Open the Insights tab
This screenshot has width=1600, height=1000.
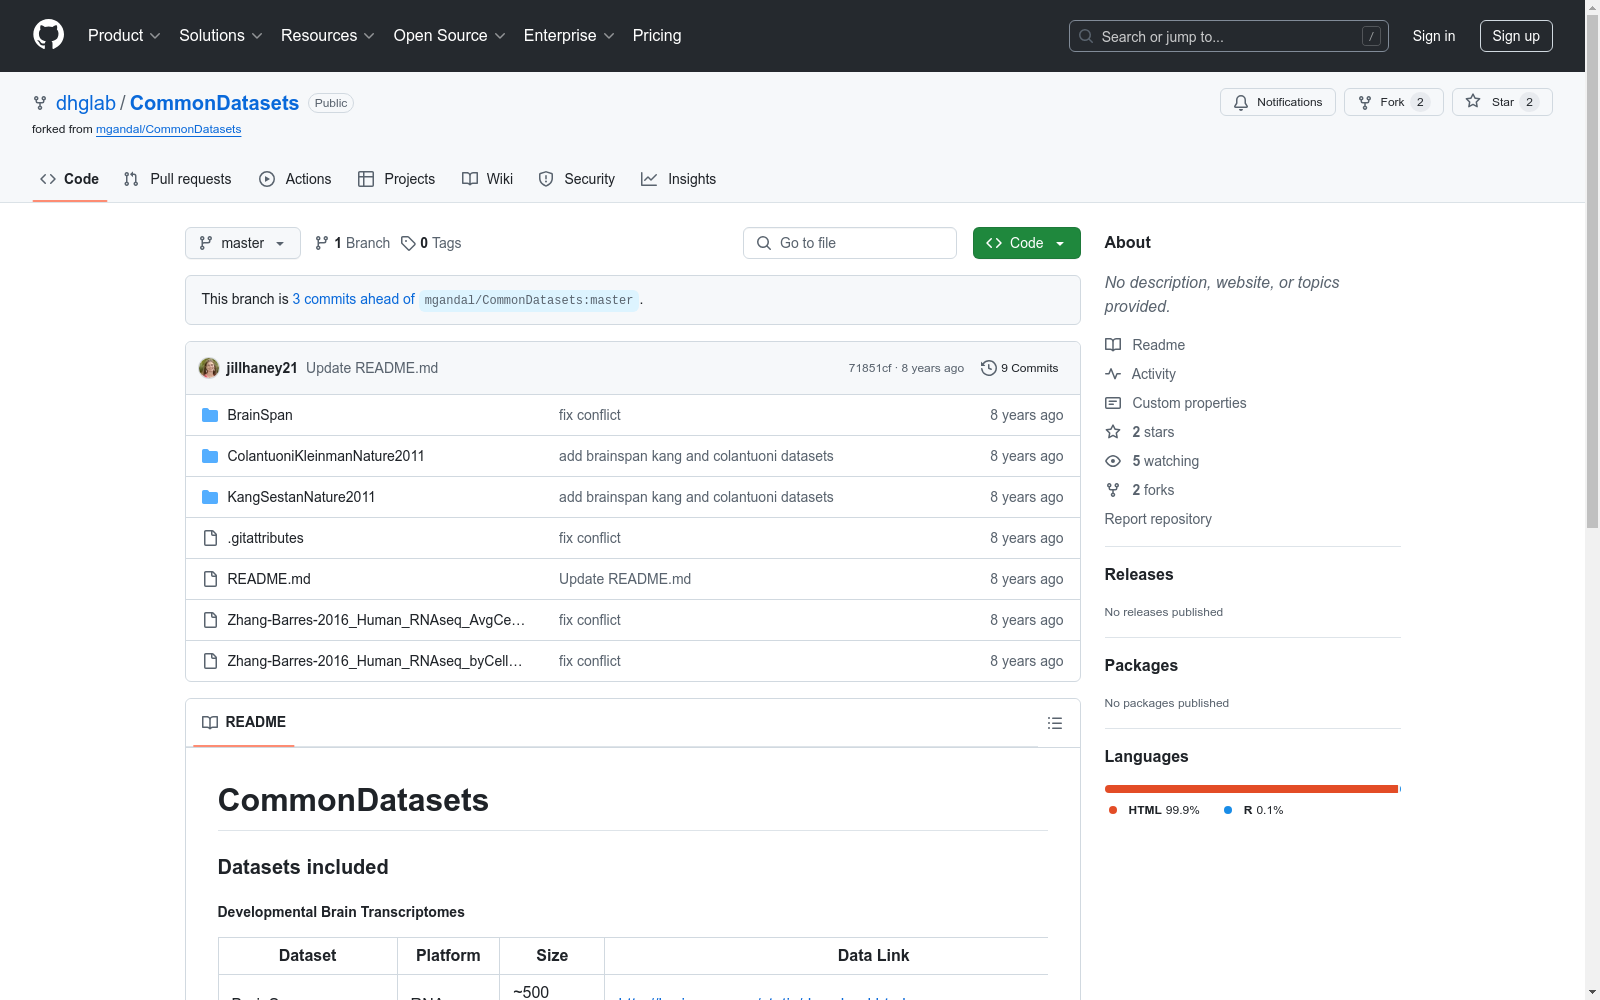pos(679,179)
